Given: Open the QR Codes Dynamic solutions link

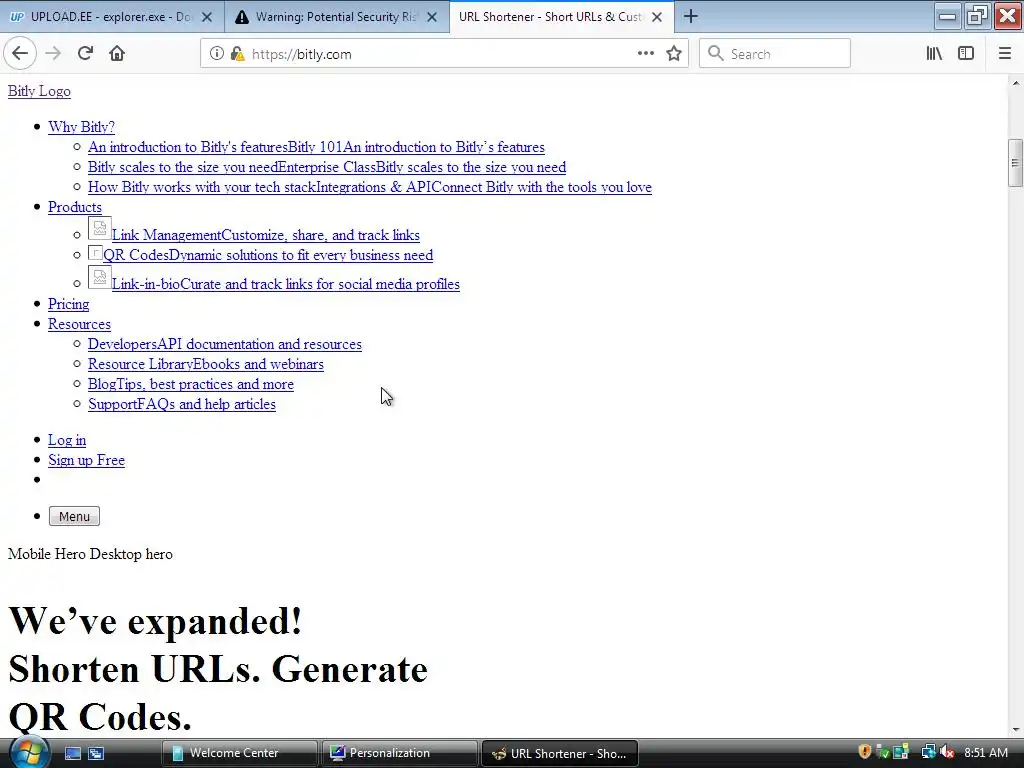Looking at the screenshot, I should [268, 255].
